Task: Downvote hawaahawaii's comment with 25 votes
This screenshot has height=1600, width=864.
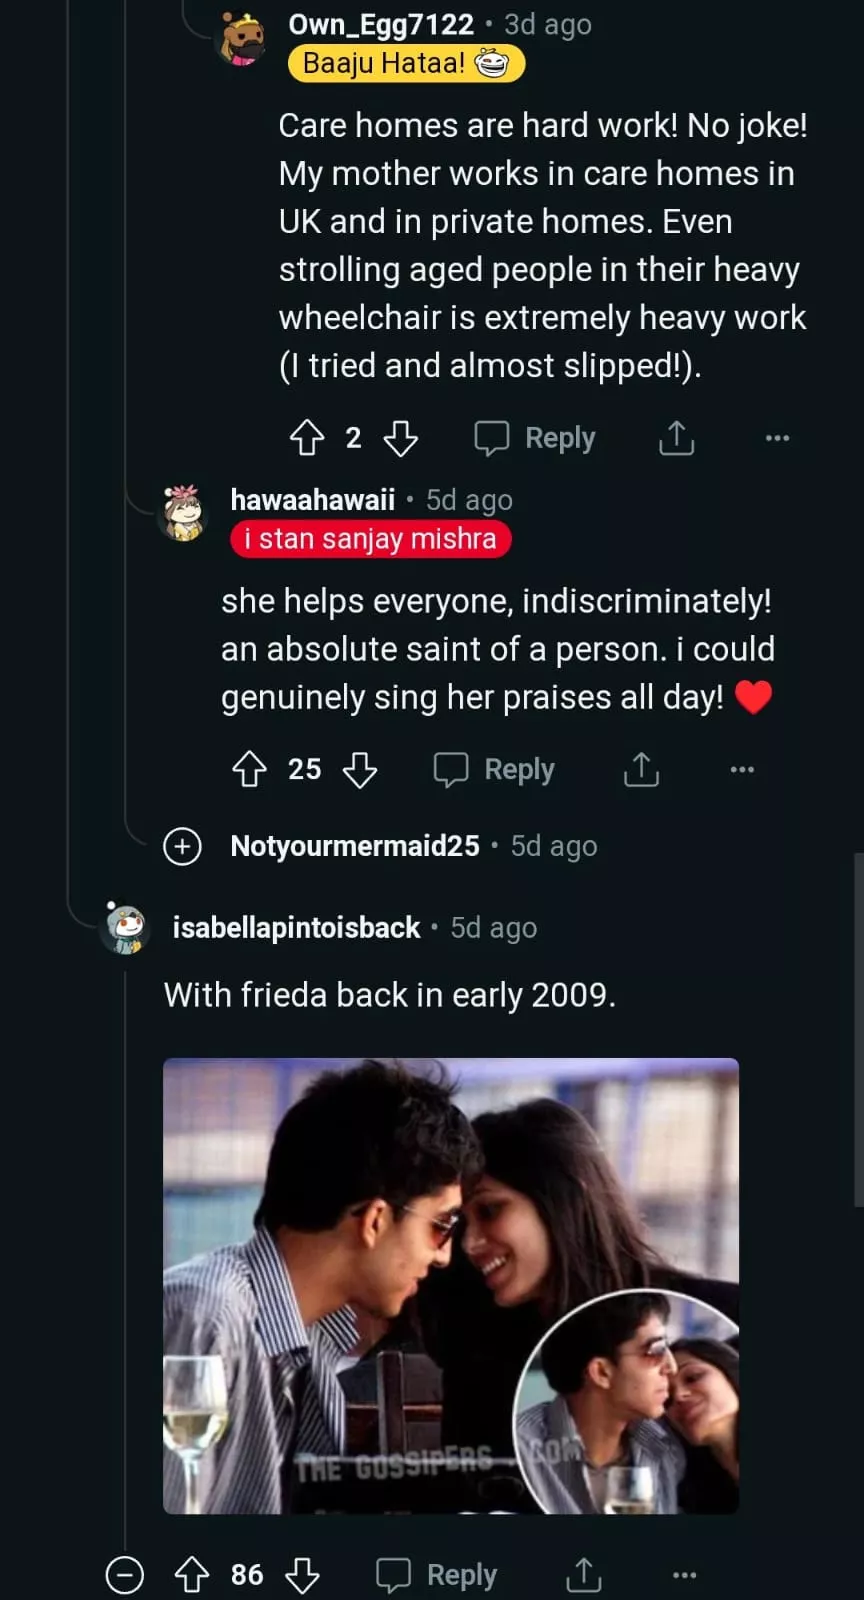Action: tap(360, 769)
